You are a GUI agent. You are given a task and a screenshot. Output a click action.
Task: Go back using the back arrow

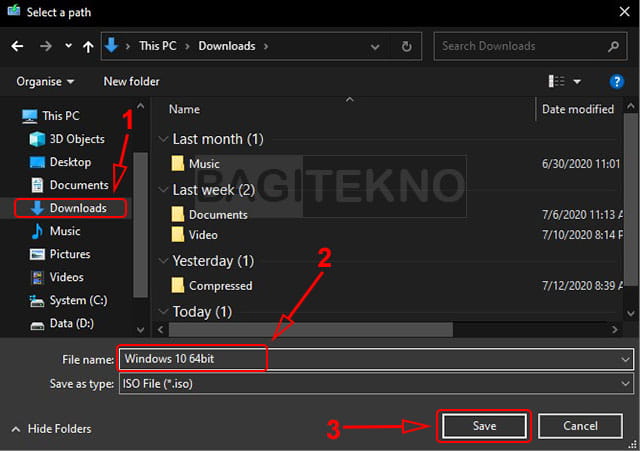(x=17, y=46)
